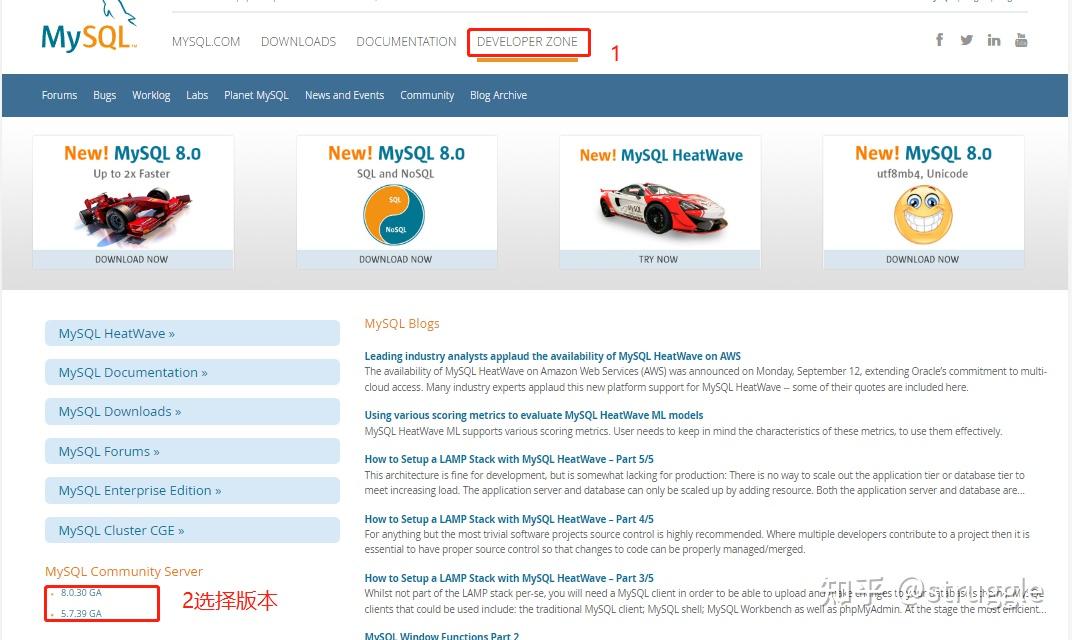Open the MySQL Twitter icon
Viewport: 1072px width, 640px height.
966,40
